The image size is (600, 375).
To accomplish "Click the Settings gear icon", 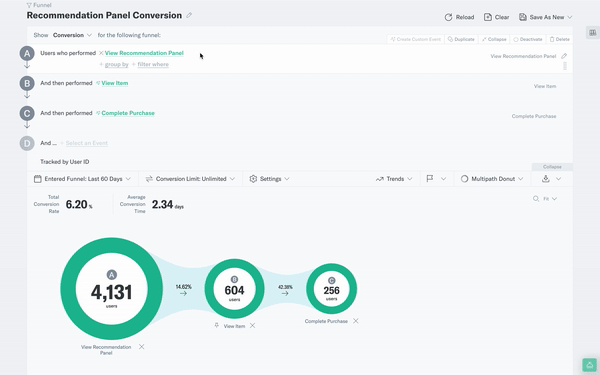I will click(253, 179).
